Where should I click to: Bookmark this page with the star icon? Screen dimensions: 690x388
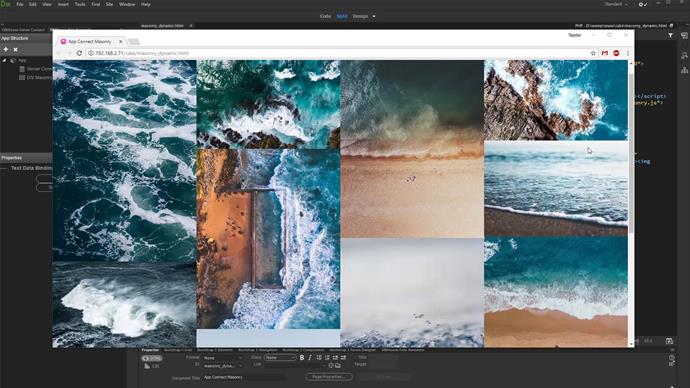coord(593,53)
